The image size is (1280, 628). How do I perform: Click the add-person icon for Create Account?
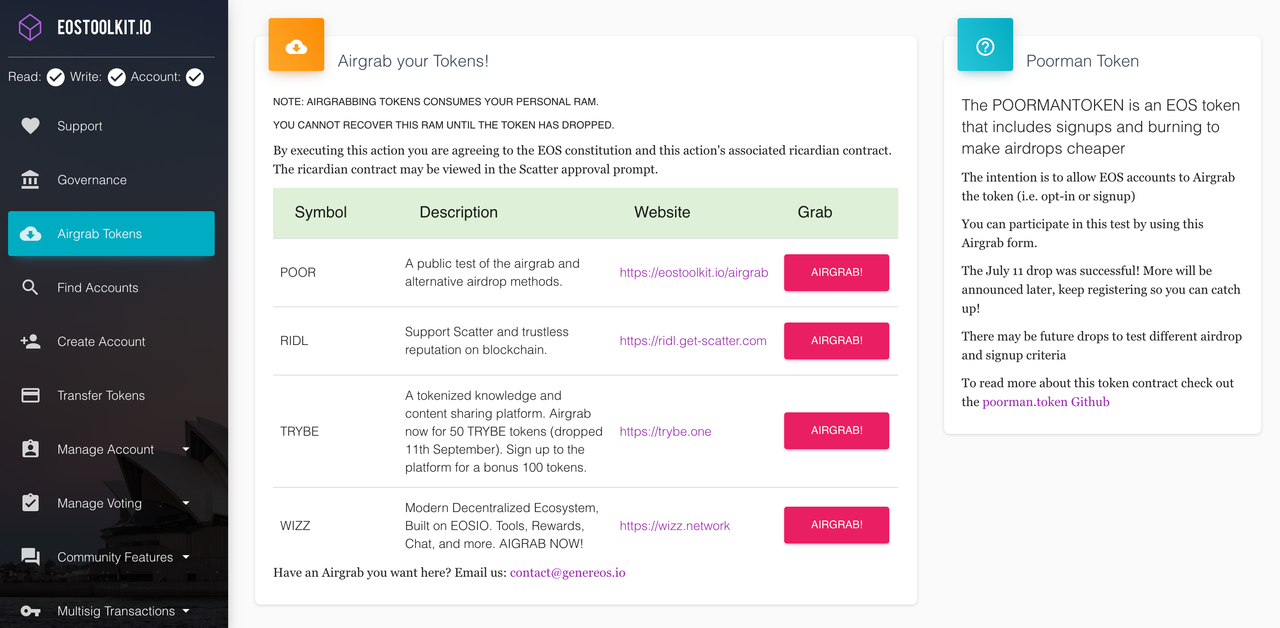31,342
